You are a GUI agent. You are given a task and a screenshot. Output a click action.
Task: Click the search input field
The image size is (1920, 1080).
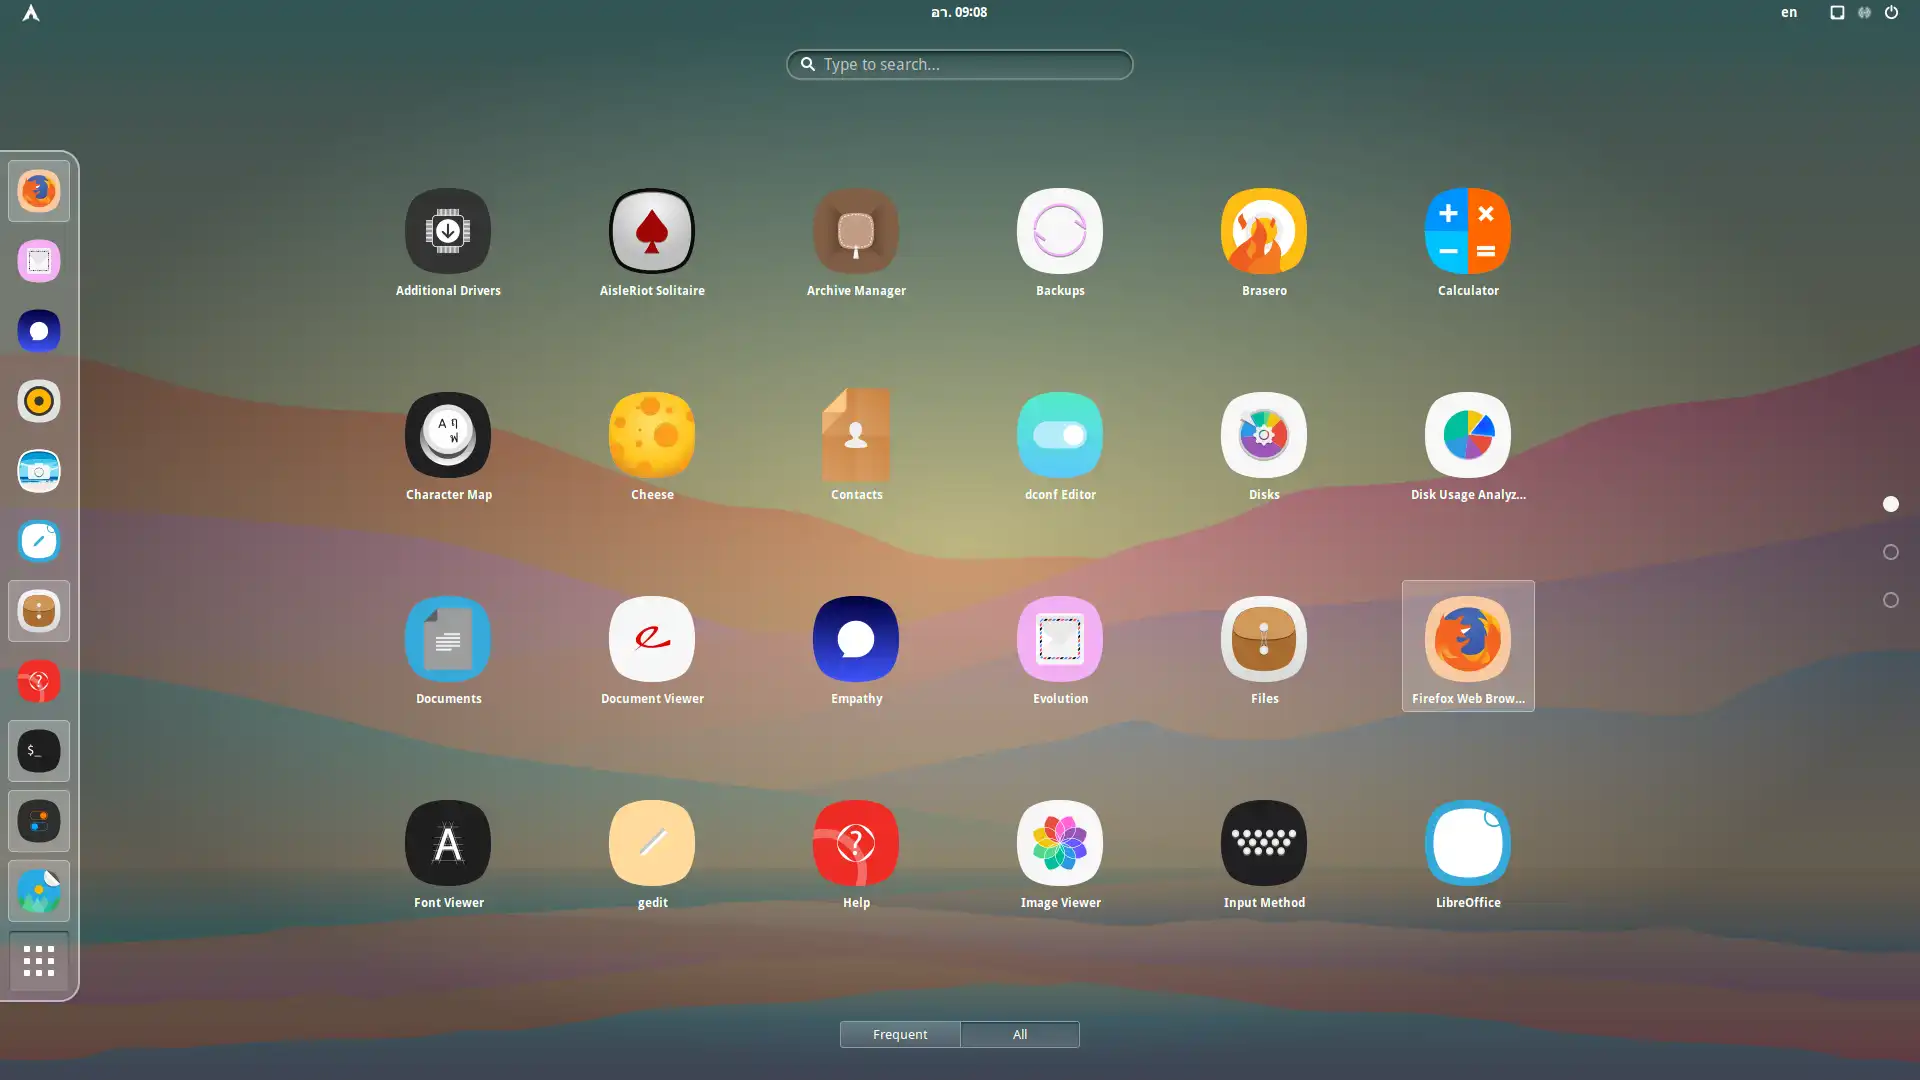(x=960, y=63)
